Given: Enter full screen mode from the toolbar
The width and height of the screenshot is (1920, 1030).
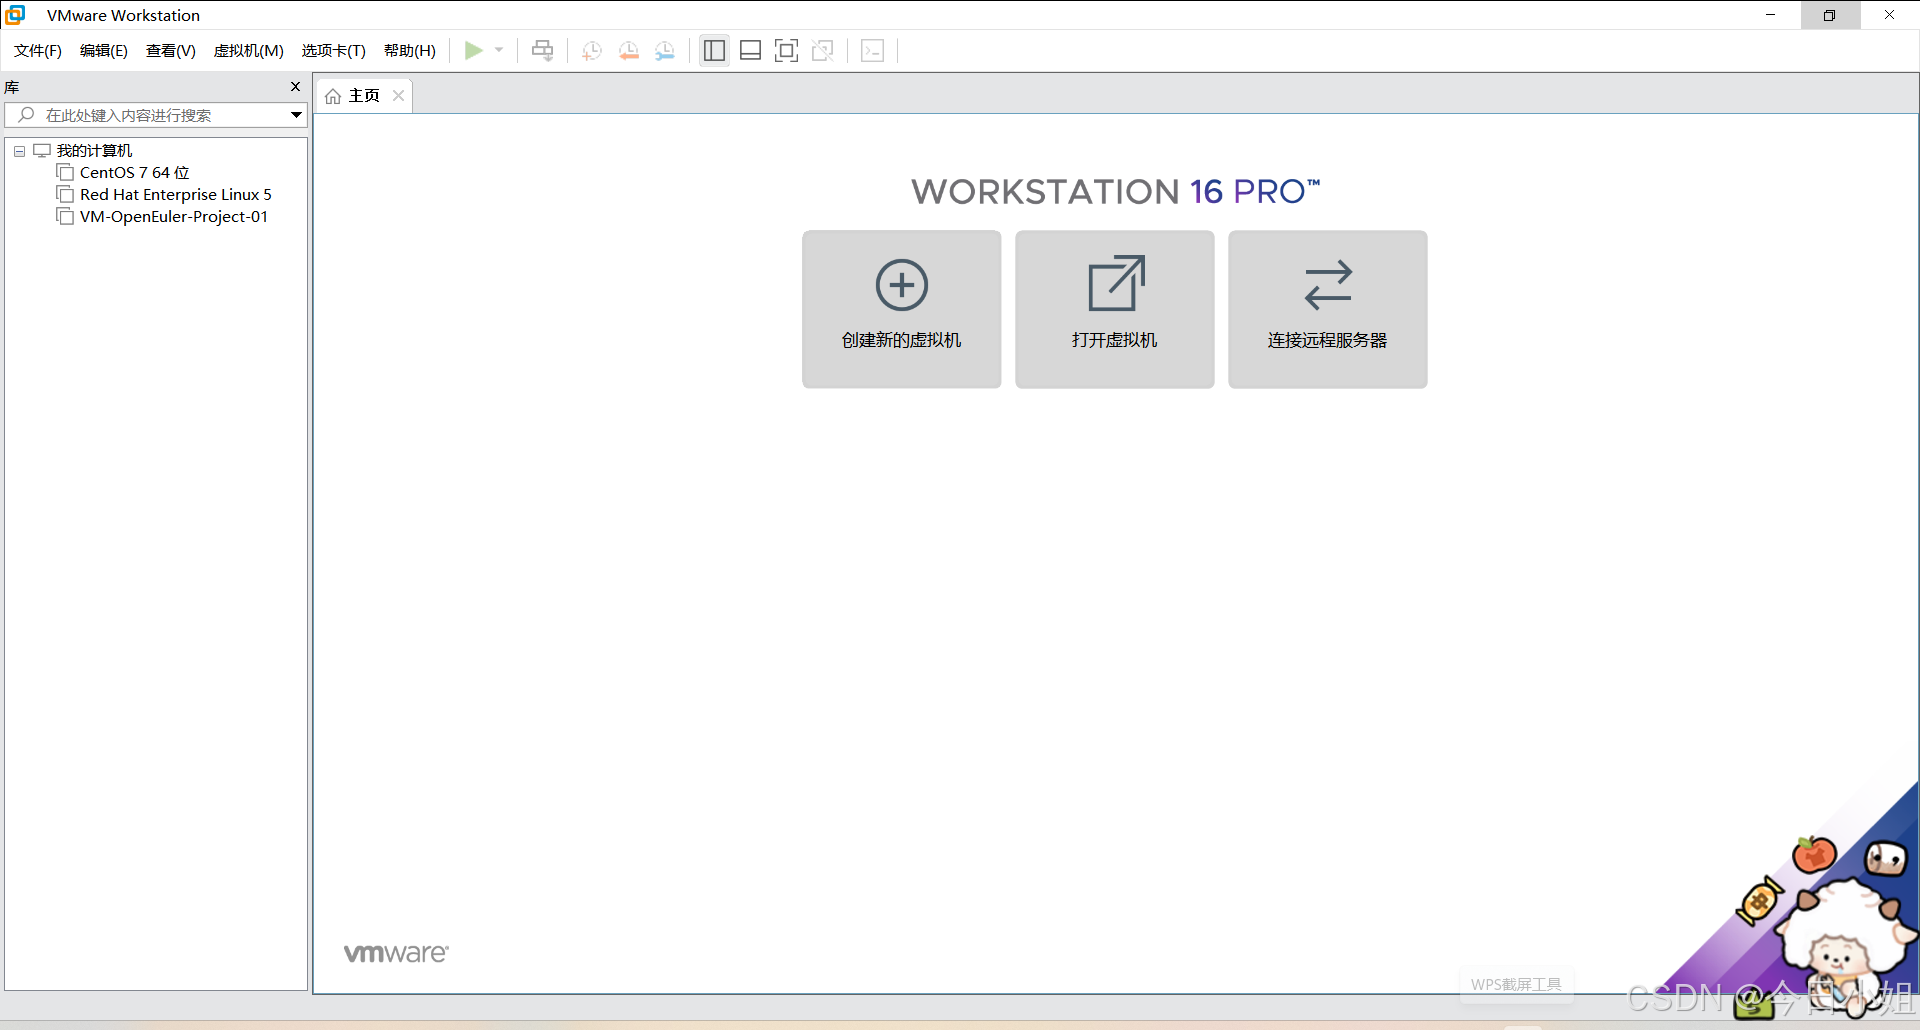Looking at the screenshot, I should 786,50.
